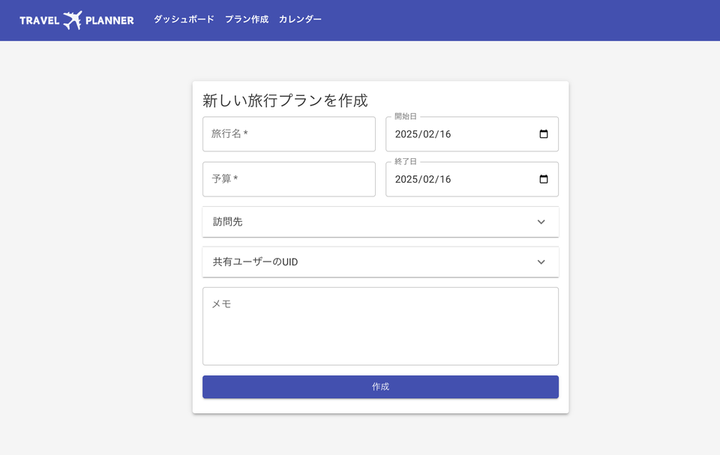Select the day segment in 開始日
The height and width of the screenshot is (455, 720).
click(x=445, y=134)
